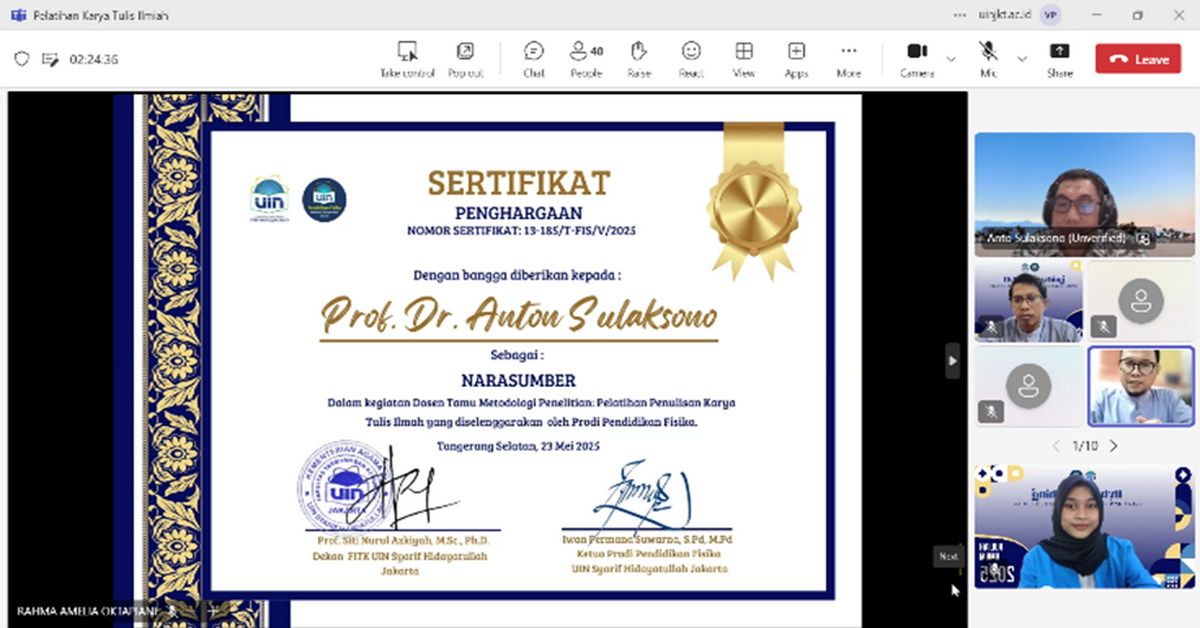This screenshot has width=1200, height=628.
Task: Open the More actions menu
Action: [848, 59]
